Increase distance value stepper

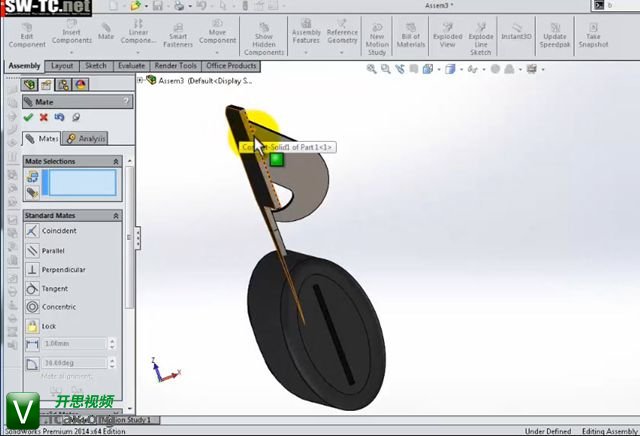(112, 340)
